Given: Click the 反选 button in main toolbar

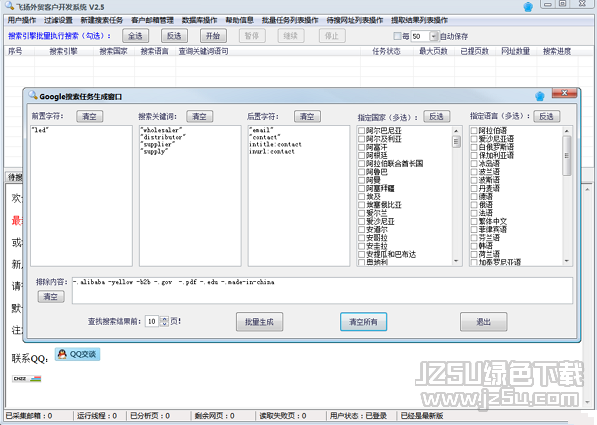Looking at the screenshot, I should [x=174, y=36].
